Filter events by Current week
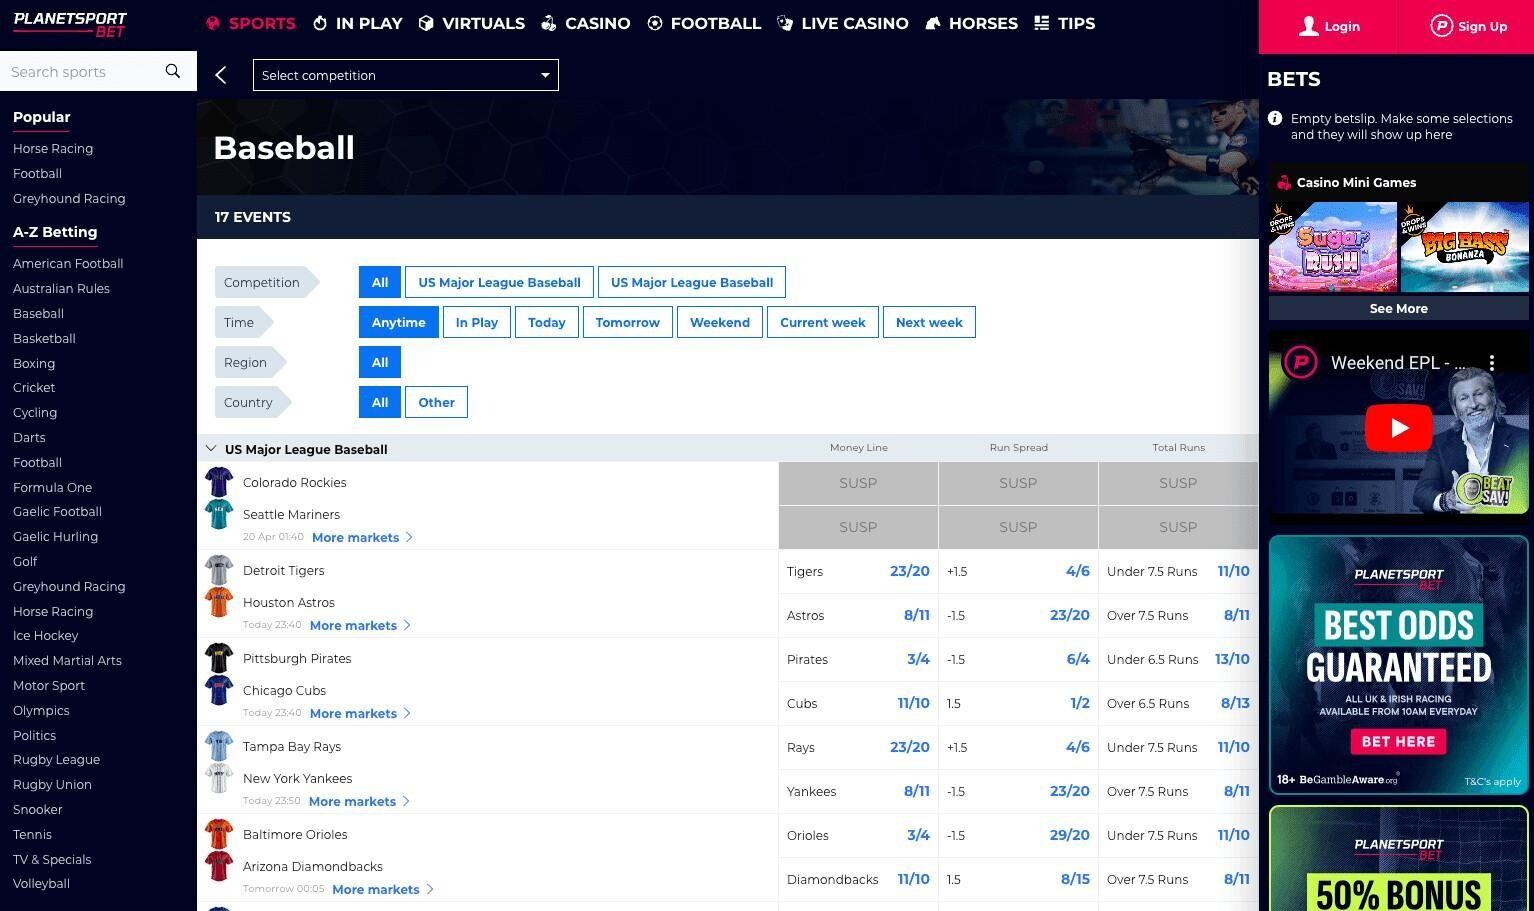1534x911 pixels. (x=823, y=322)
